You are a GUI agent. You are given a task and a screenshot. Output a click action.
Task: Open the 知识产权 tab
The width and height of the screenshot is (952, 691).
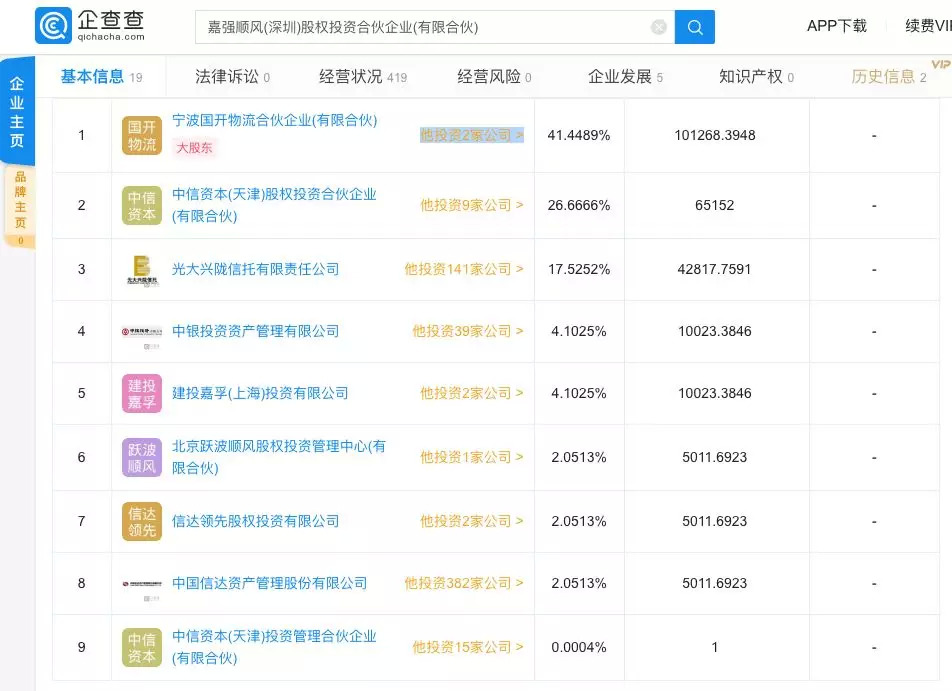[x=756, y=77]
